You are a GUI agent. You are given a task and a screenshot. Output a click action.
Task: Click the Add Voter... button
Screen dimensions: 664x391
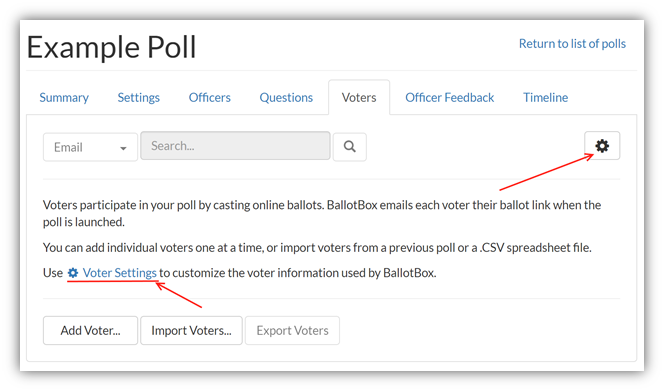point(90,330)
